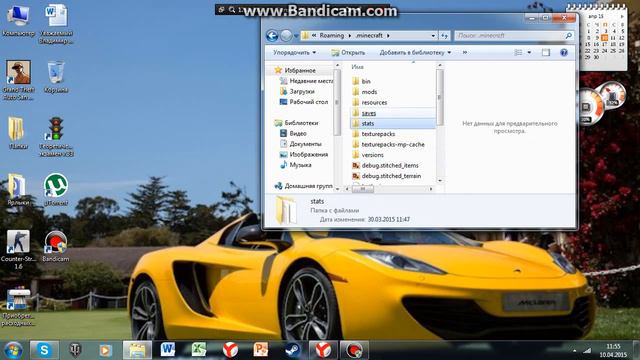Select the texturepacks-mp-cache folder
640x360 pixels.
pyautogui.click(x=393, y=144)
